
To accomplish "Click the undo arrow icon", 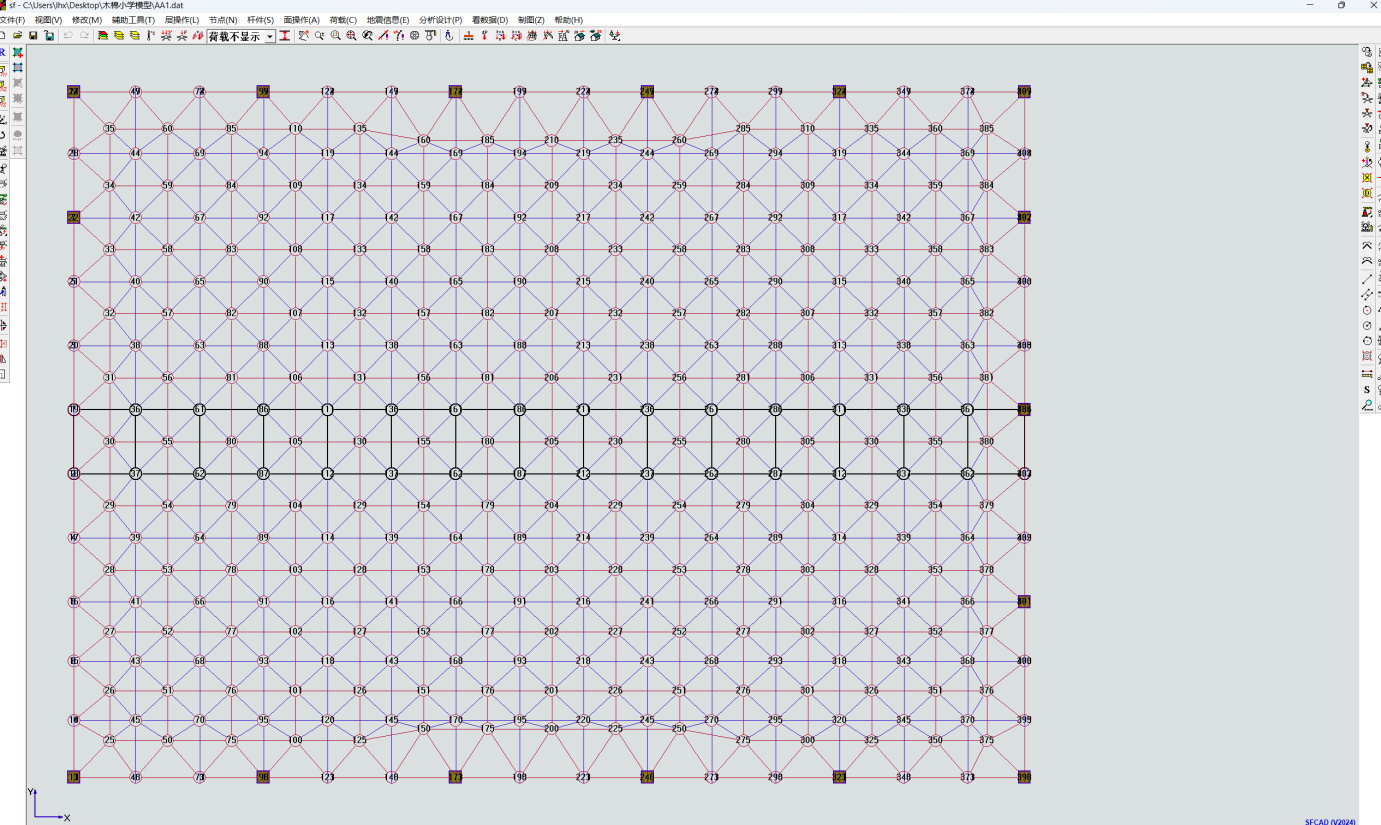I will tap(68, 36).
